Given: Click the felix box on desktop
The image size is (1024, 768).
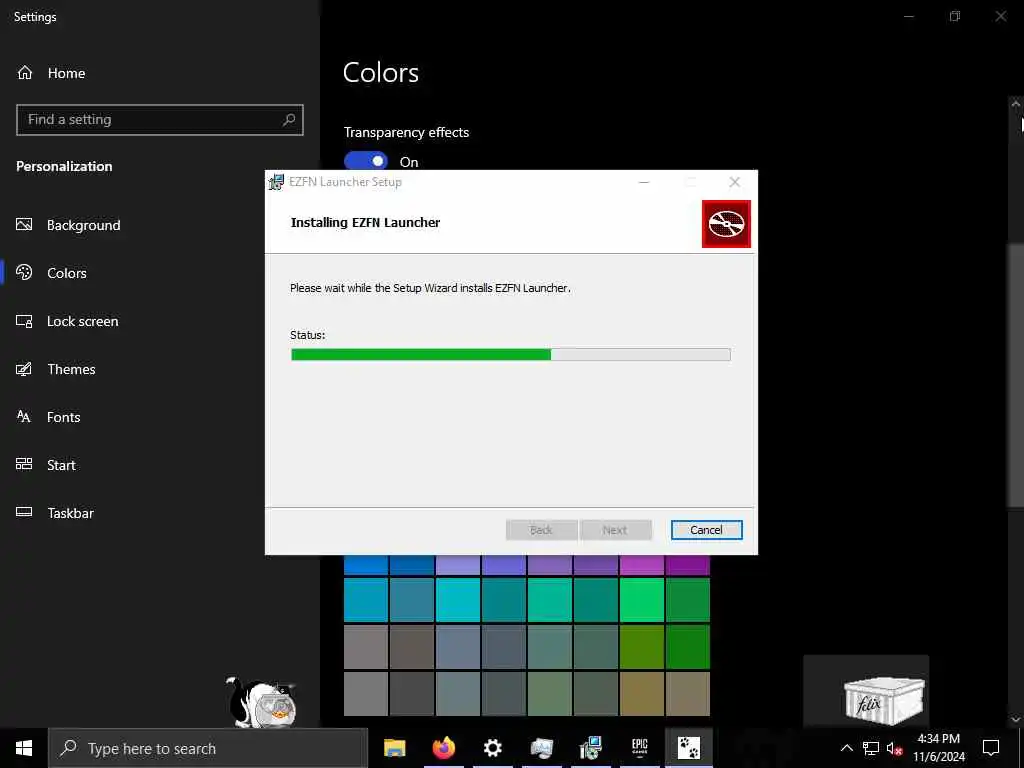Looking at the screenshot, I should [883, 699].
